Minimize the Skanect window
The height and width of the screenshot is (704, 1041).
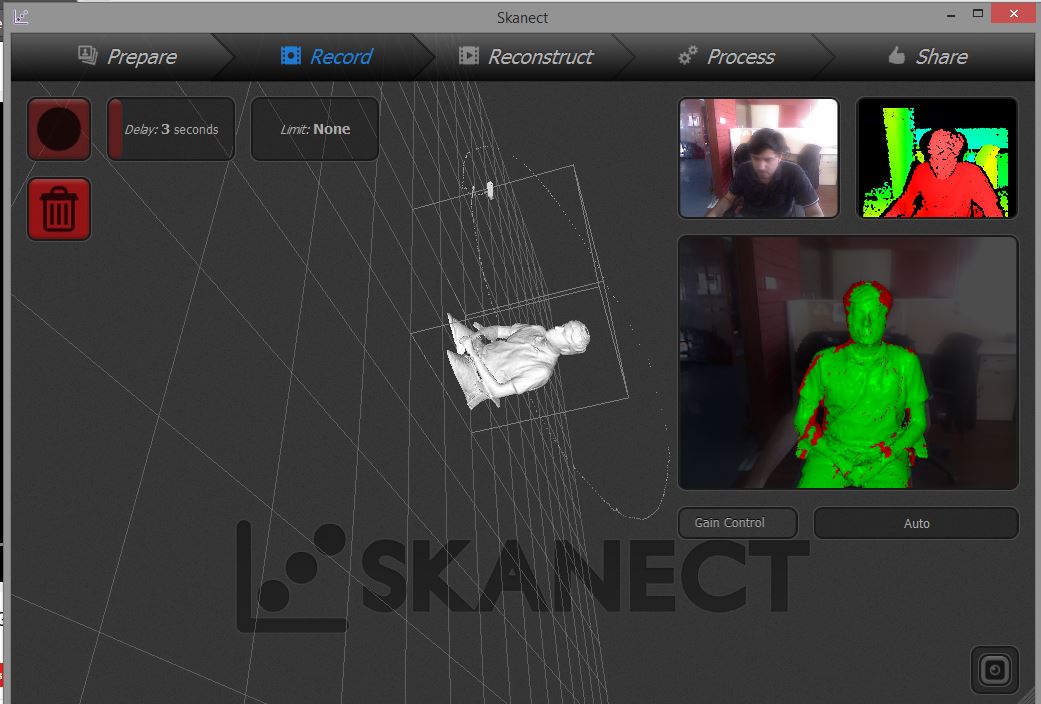[951, 15]
